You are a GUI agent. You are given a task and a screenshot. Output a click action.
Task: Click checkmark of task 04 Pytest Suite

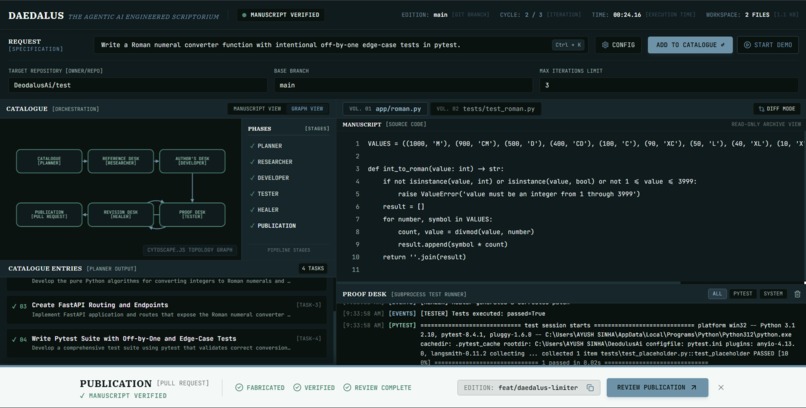(14, 339)
